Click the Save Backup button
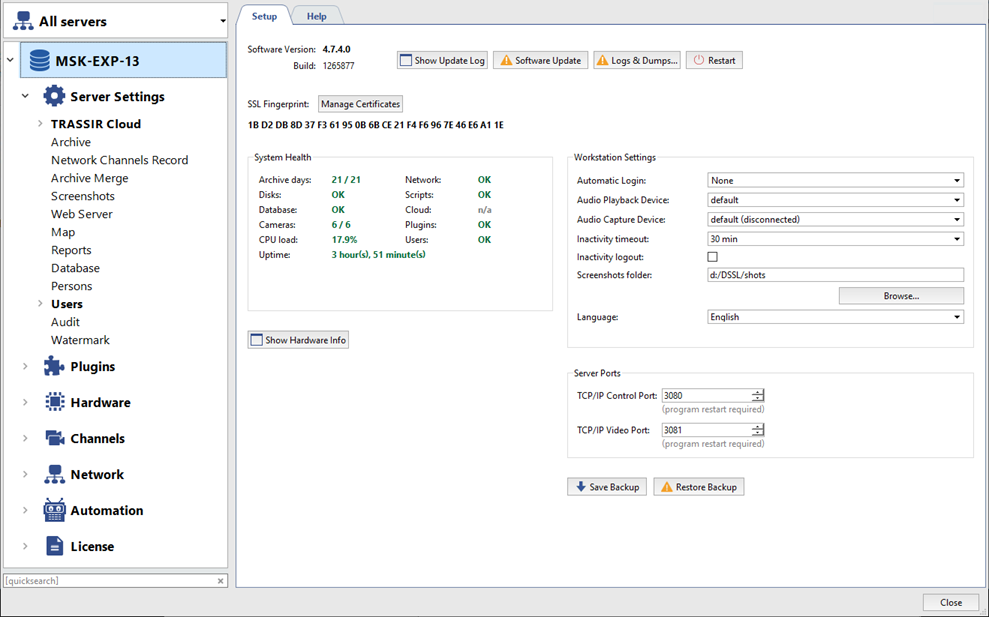The image size is (989, 617). 607,487
